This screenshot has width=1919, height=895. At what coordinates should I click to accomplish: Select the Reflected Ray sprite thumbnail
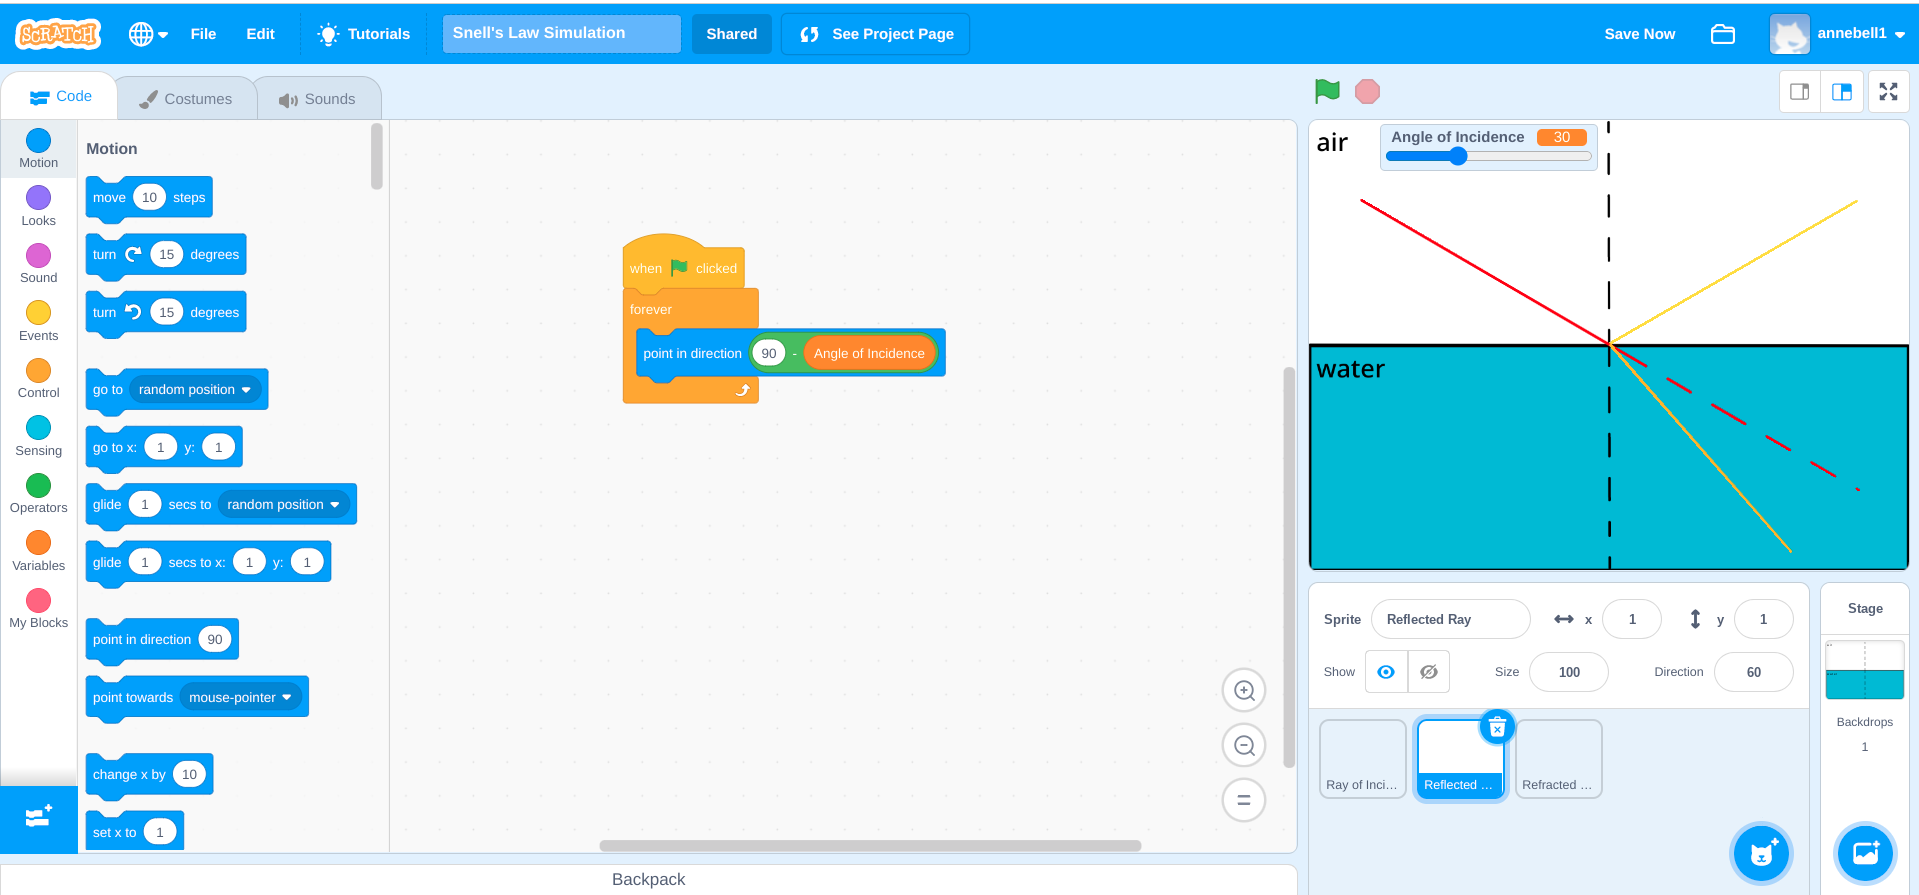coord(1460,759)
